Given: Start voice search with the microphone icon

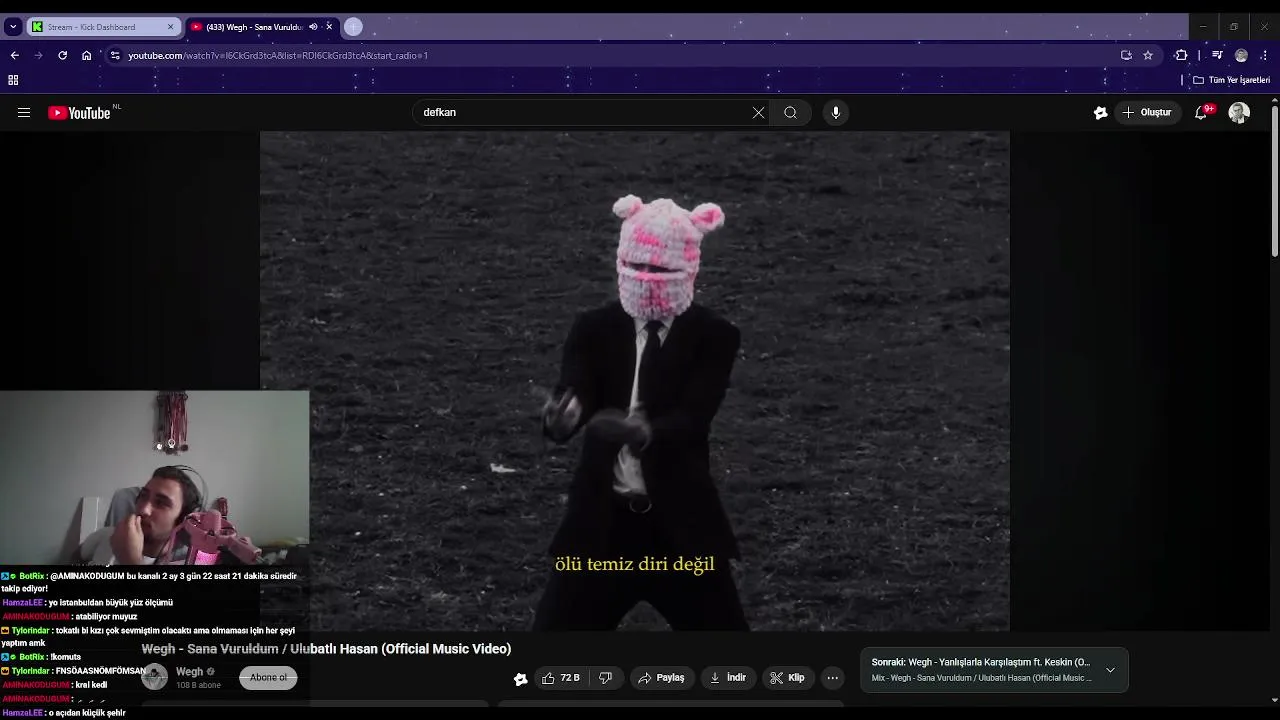Looking at the screenshot, I should (x=836, y=113).
